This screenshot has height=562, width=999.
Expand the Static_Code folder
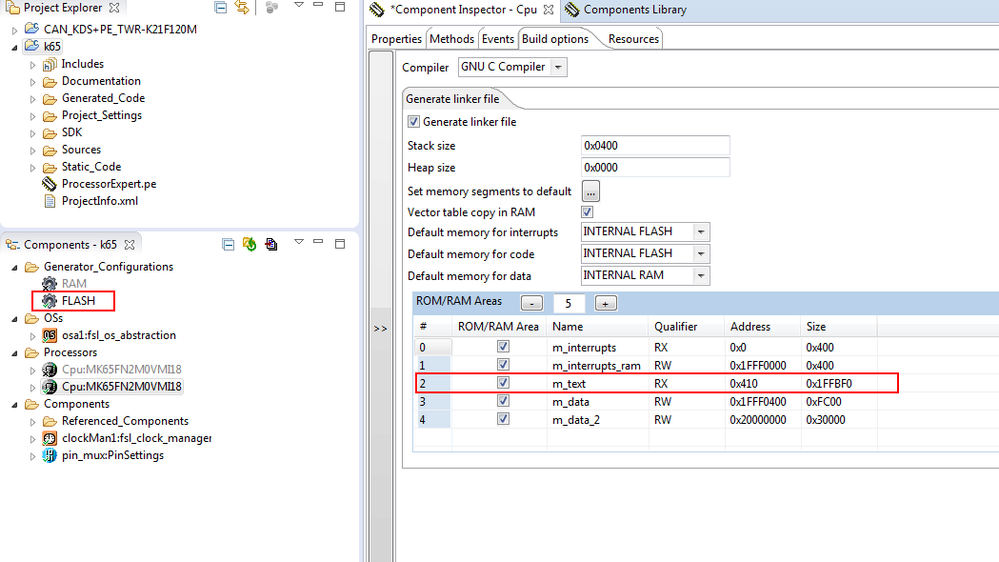[x=32, y=168]
